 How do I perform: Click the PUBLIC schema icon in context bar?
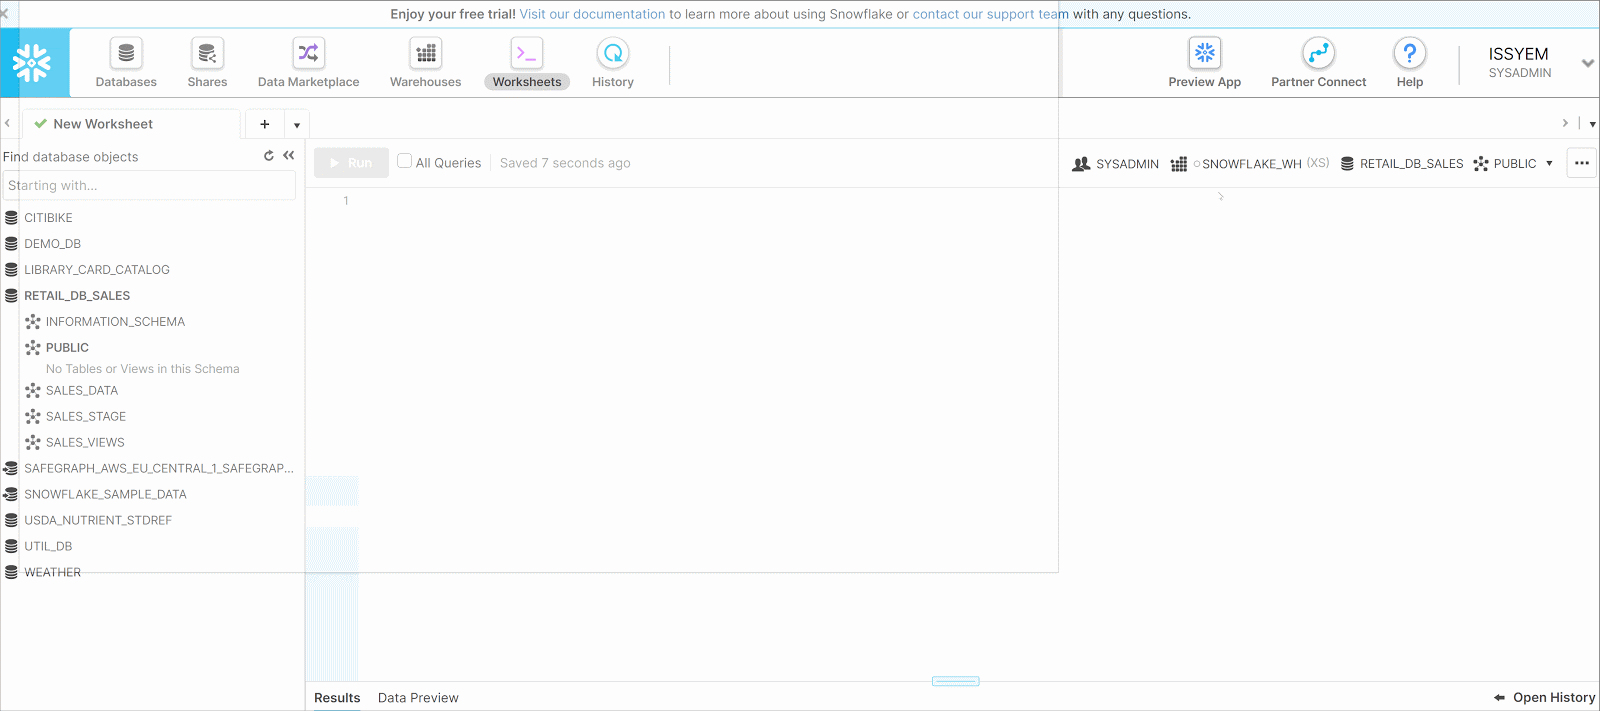(1481, 164)
